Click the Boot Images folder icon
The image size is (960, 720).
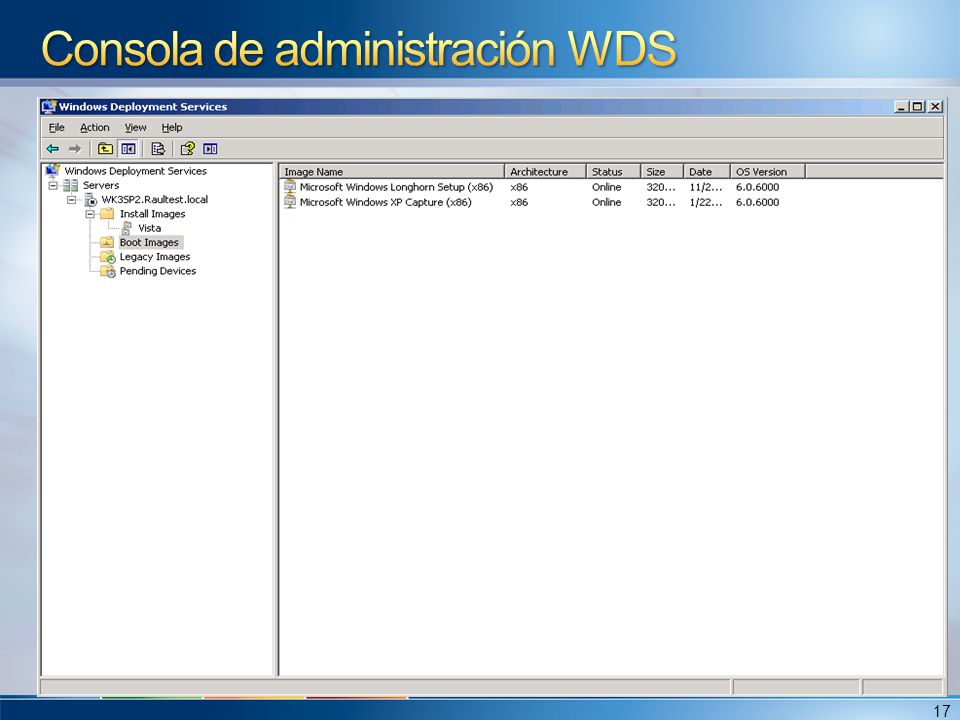click(x=107, y=242)
